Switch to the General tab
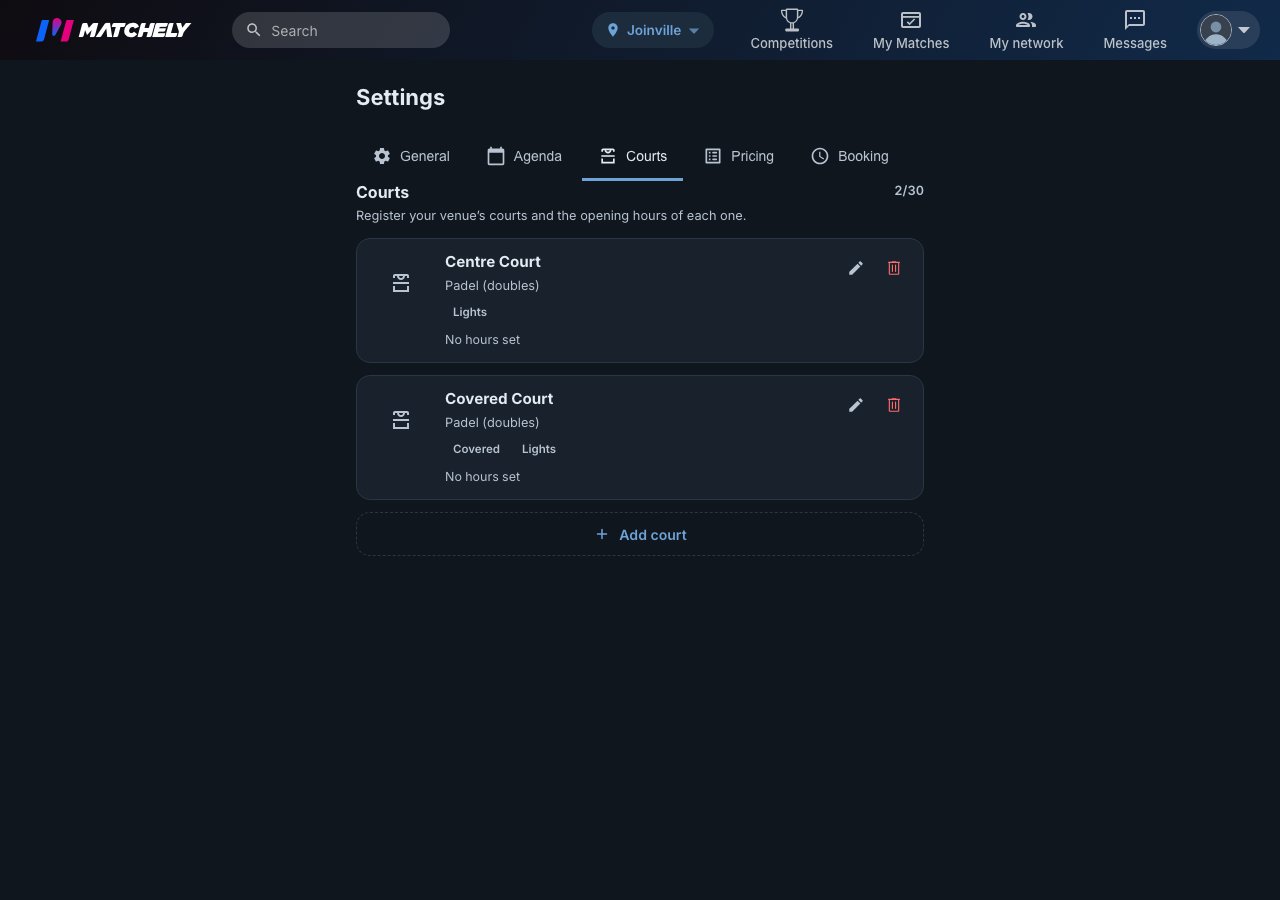The width and height of the screenshot is (1280, 900). pyautogui.click(x=411, y=156)
